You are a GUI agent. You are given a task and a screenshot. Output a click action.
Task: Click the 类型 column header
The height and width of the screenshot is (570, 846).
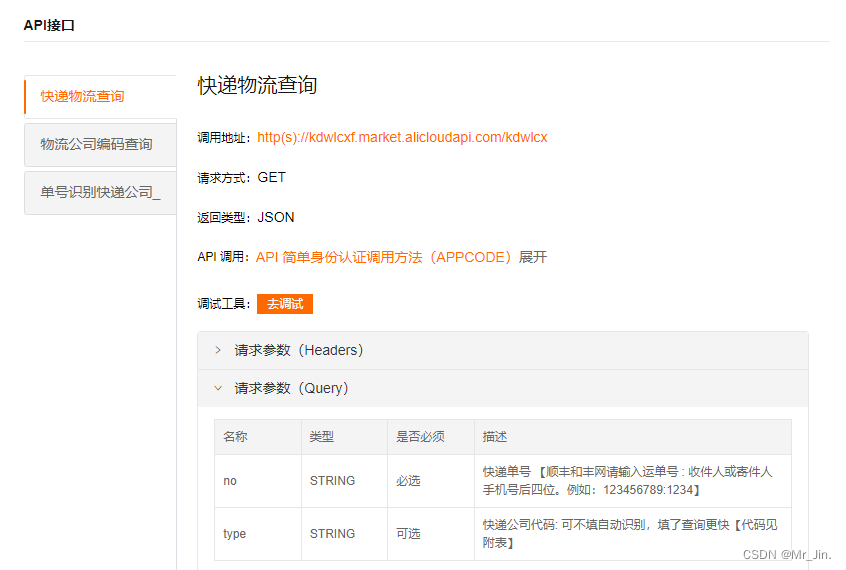point(322,437)
